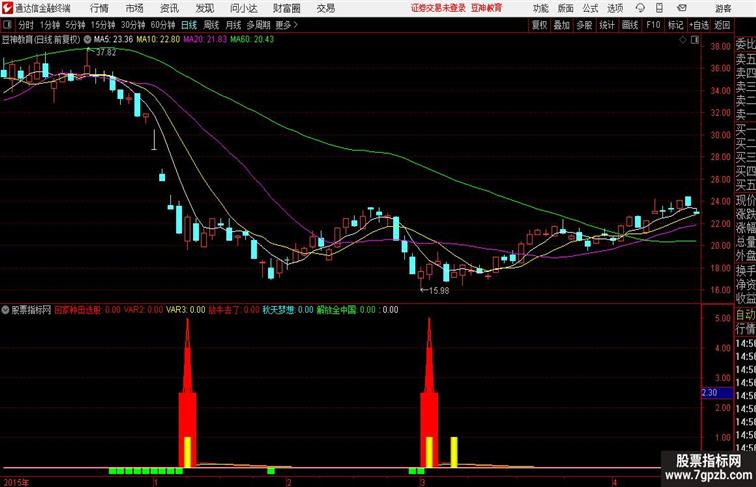756x487 pixels.
Task: Open the 公式 menu
Action: (x=590, y=8)
